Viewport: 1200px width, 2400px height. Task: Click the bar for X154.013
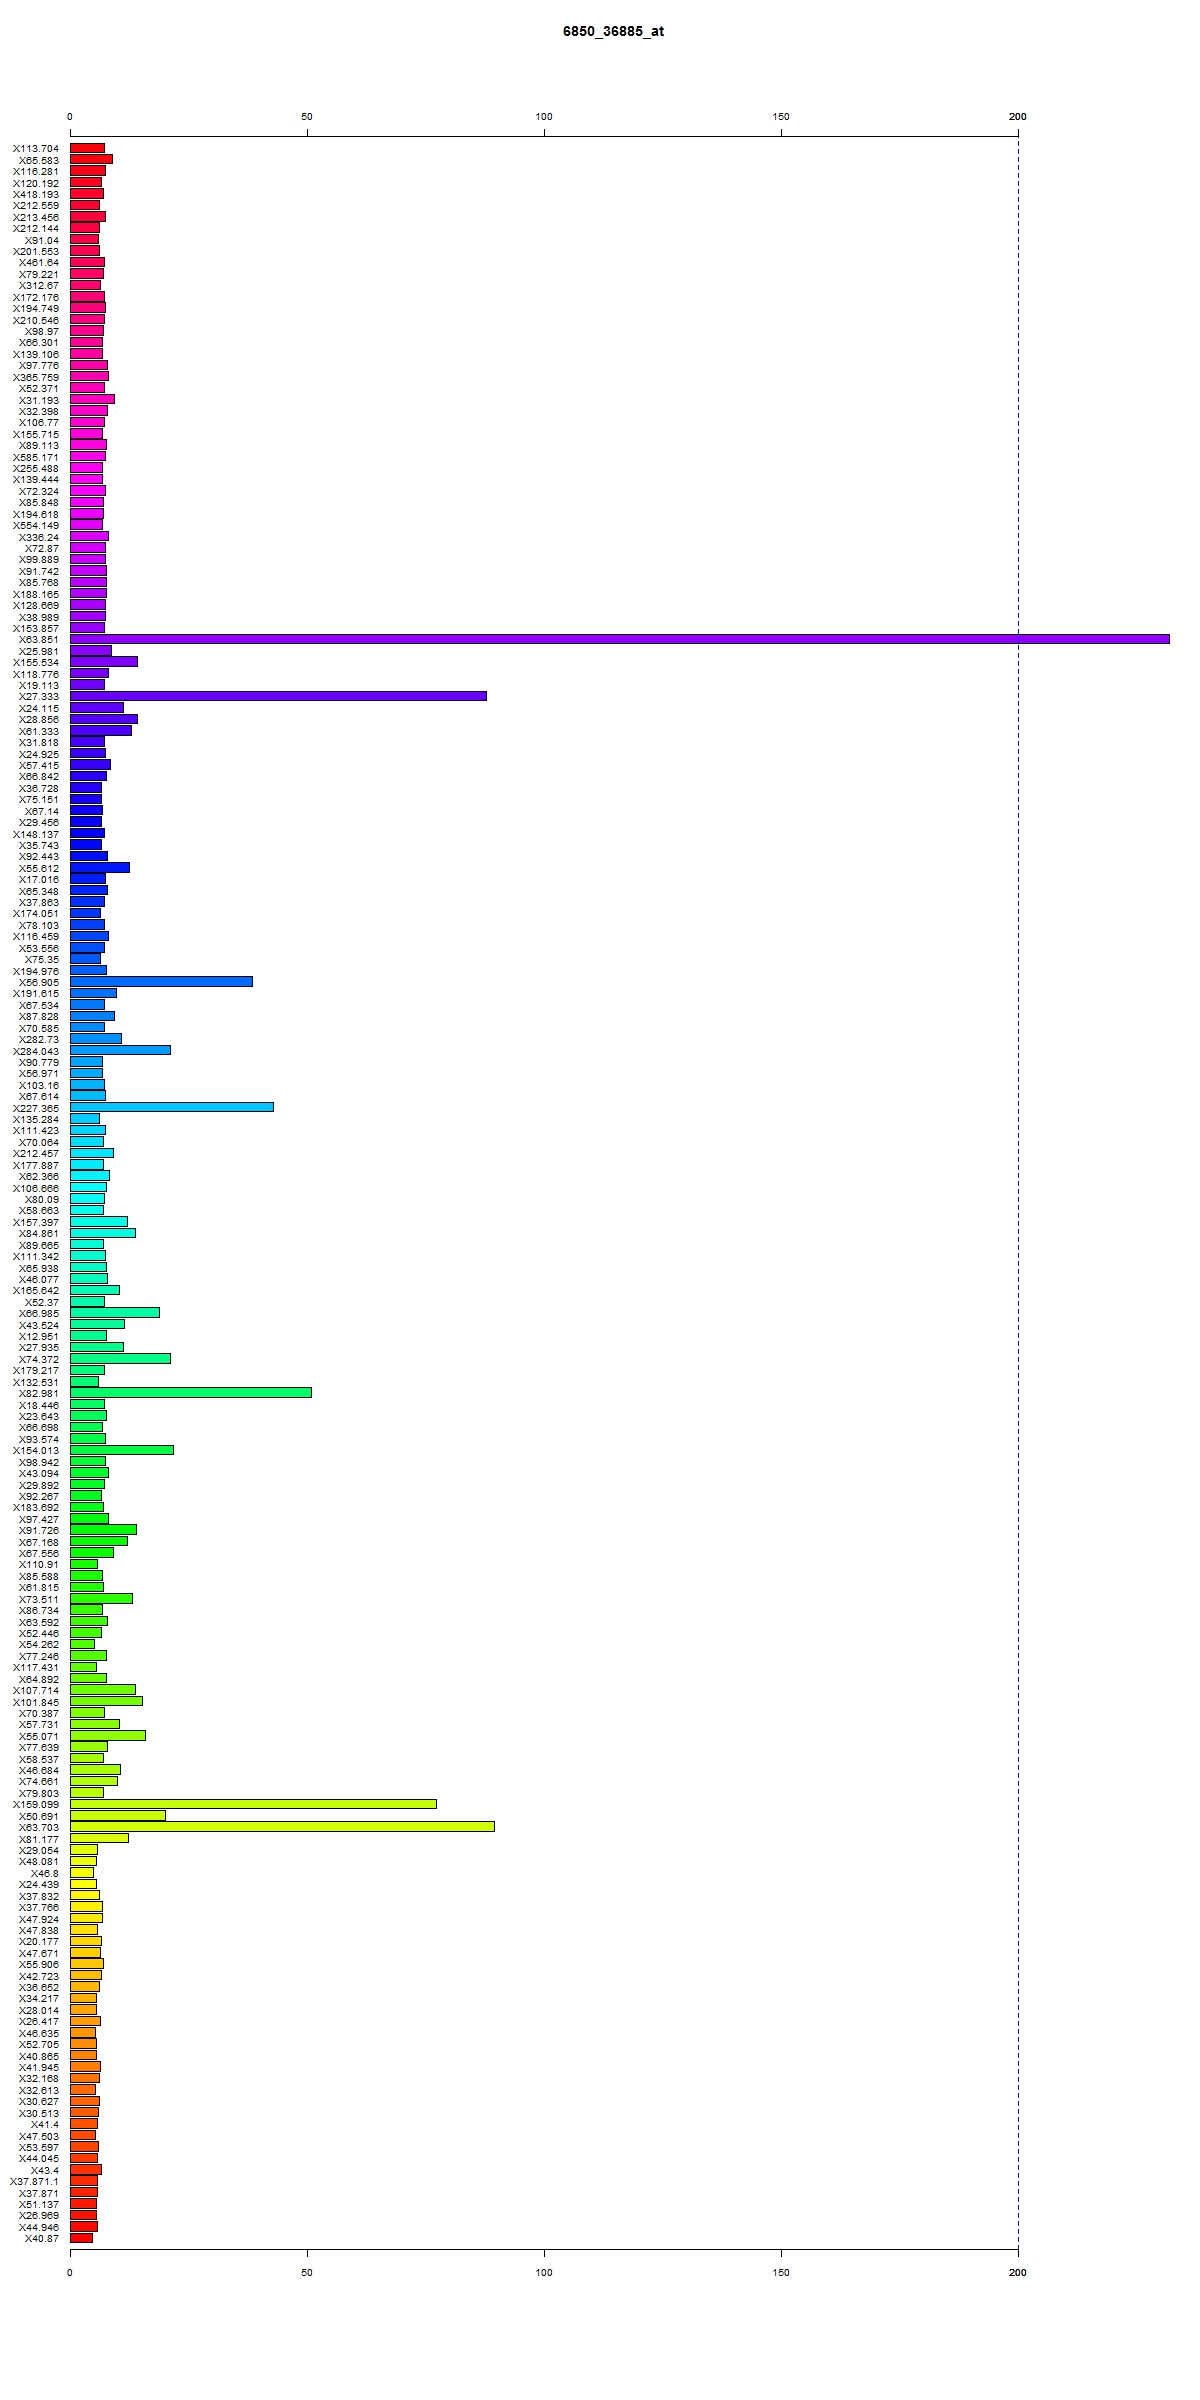click(x=122, y=1450)
